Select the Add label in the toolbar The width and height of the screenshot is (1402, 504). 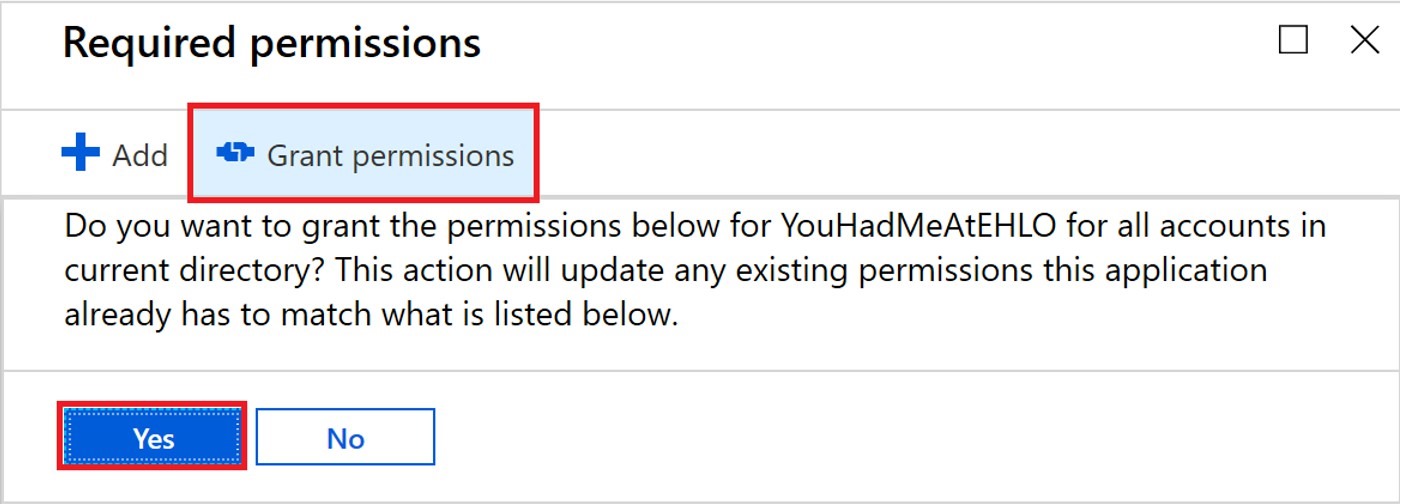(140, 156)
